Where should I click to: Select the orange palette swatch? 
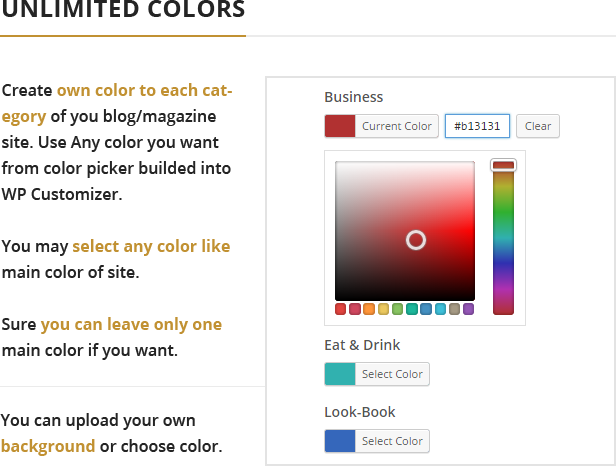[x=369, y=309]
